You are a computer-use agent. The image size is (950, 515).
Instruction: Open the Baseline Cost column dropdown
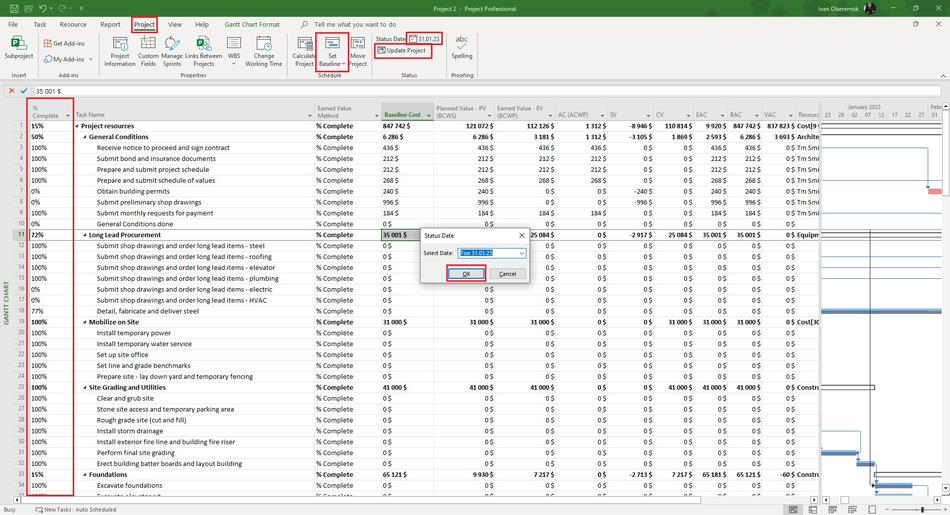coord(428,115)
